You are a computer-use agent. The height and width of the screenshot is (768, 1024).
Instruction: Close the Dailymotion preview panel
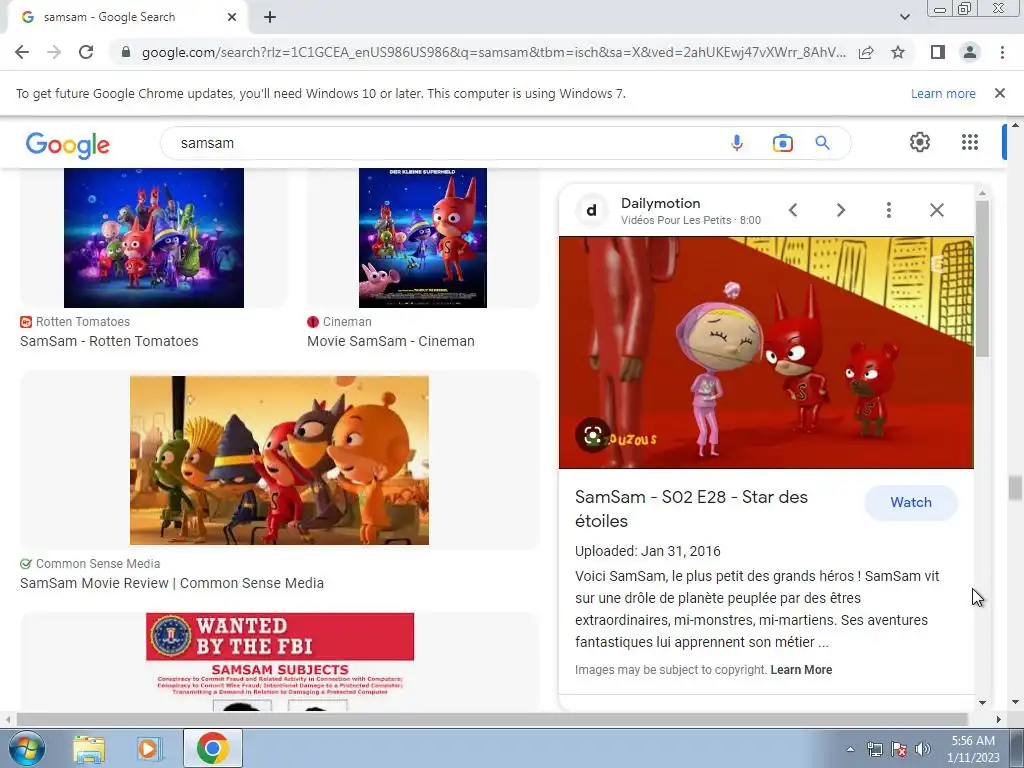(x=936, y=210)
